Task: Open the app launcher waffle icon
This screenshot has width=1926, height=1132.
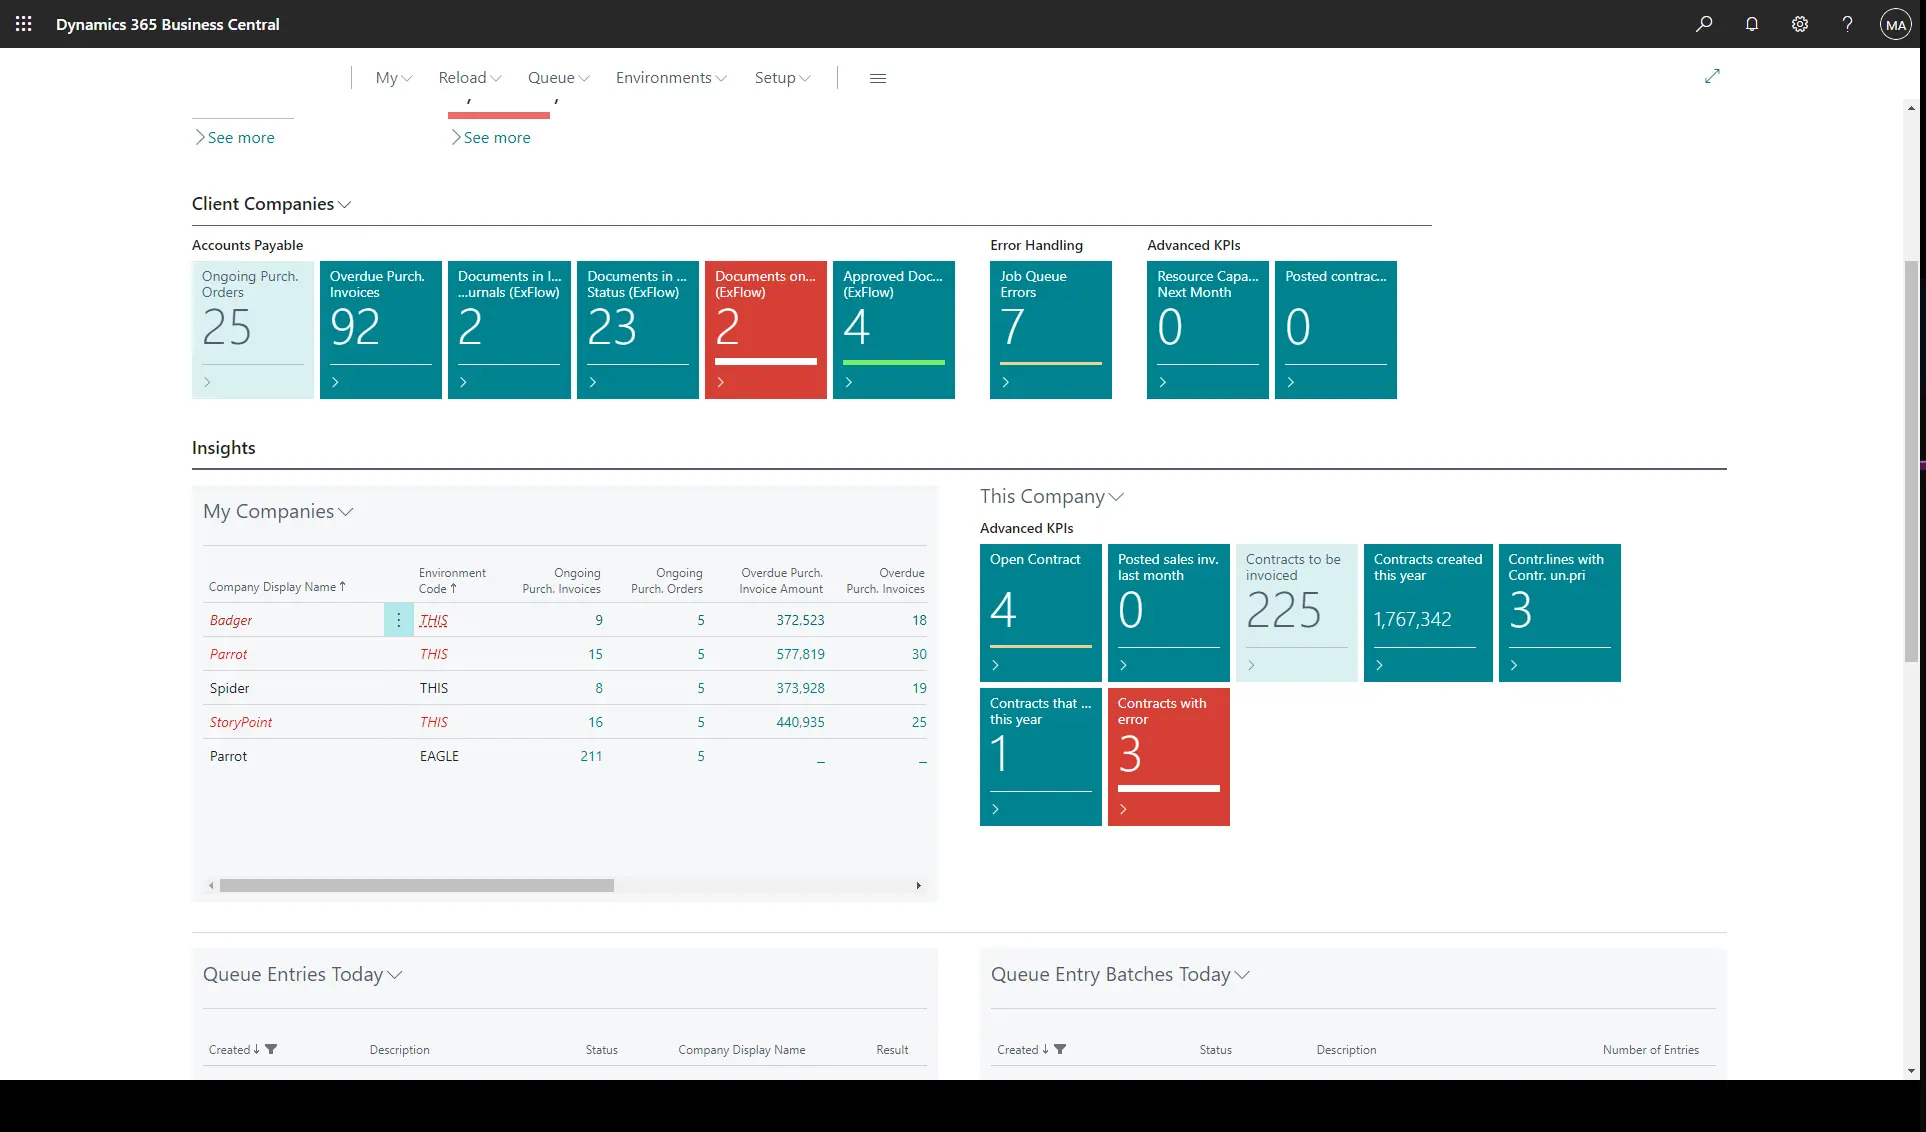Action: pyautogui.click(x=24, y=24)
